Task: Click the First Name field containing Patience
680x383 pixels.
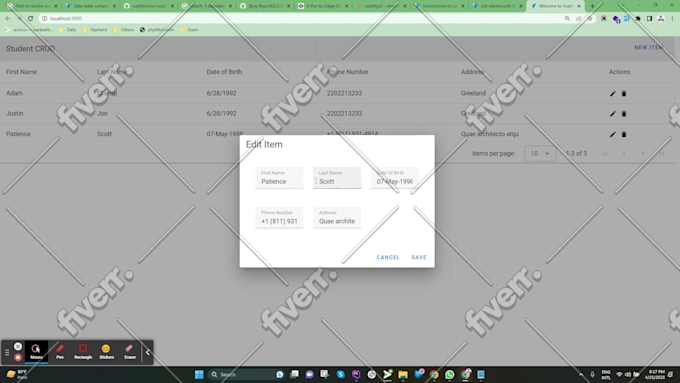Action: 279,178
